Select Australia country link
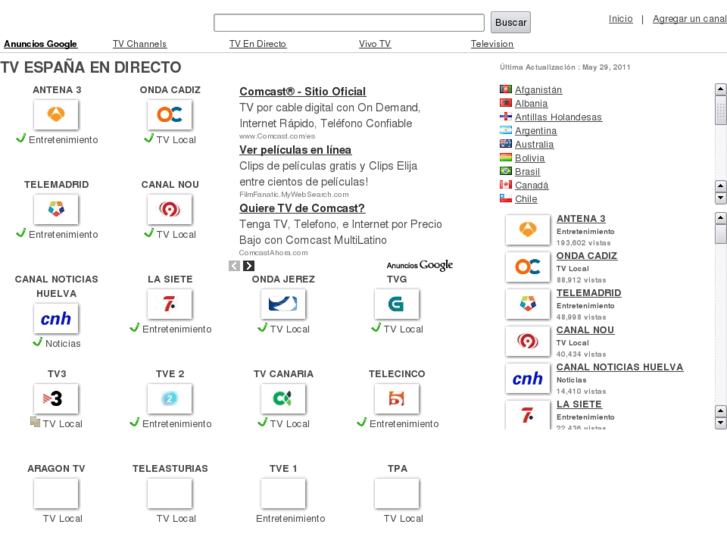727x545 pixels. 534,144
